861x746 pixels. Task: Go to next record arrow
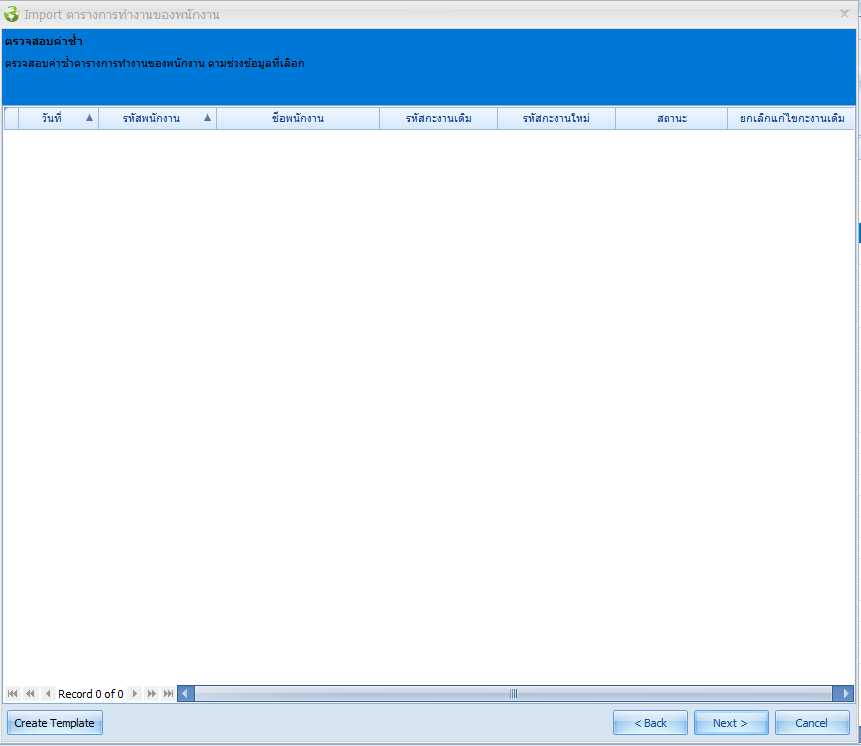tap(135, 693)
